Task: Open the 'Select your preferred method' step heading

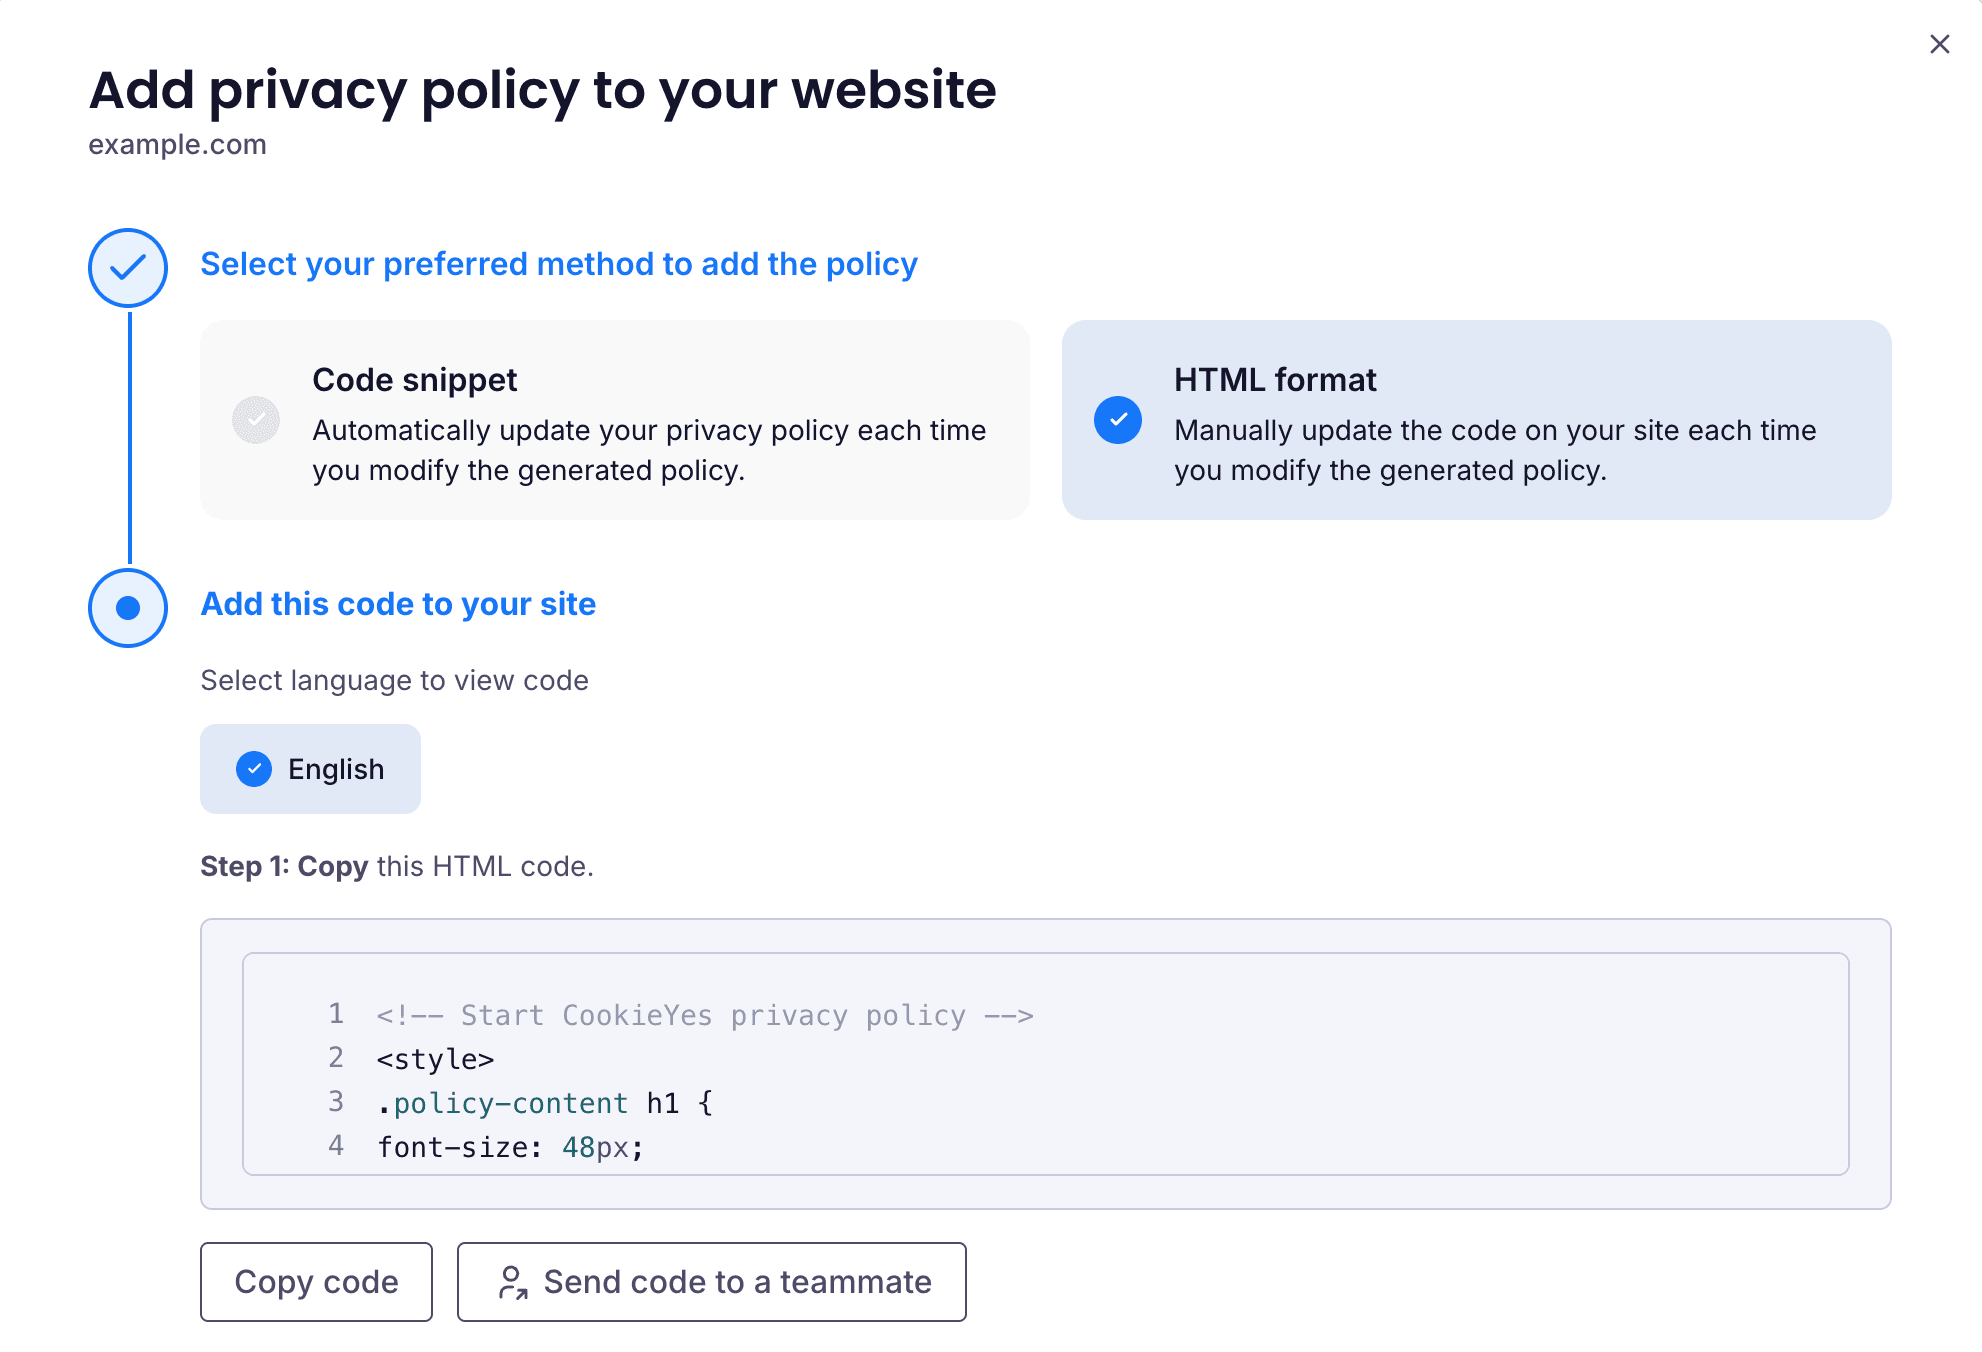Action: point(559,264)
